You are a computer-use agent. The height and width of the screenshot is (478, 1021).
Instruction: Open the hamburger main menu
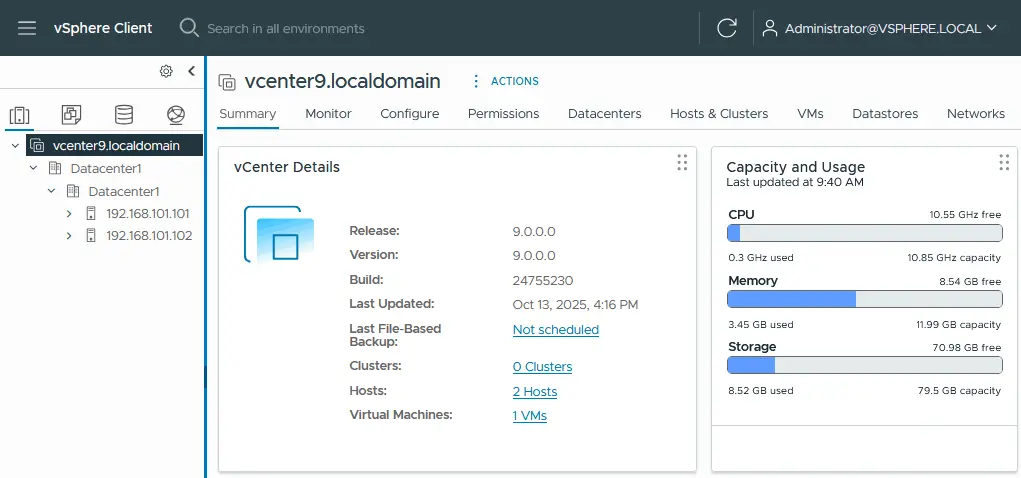27,28
